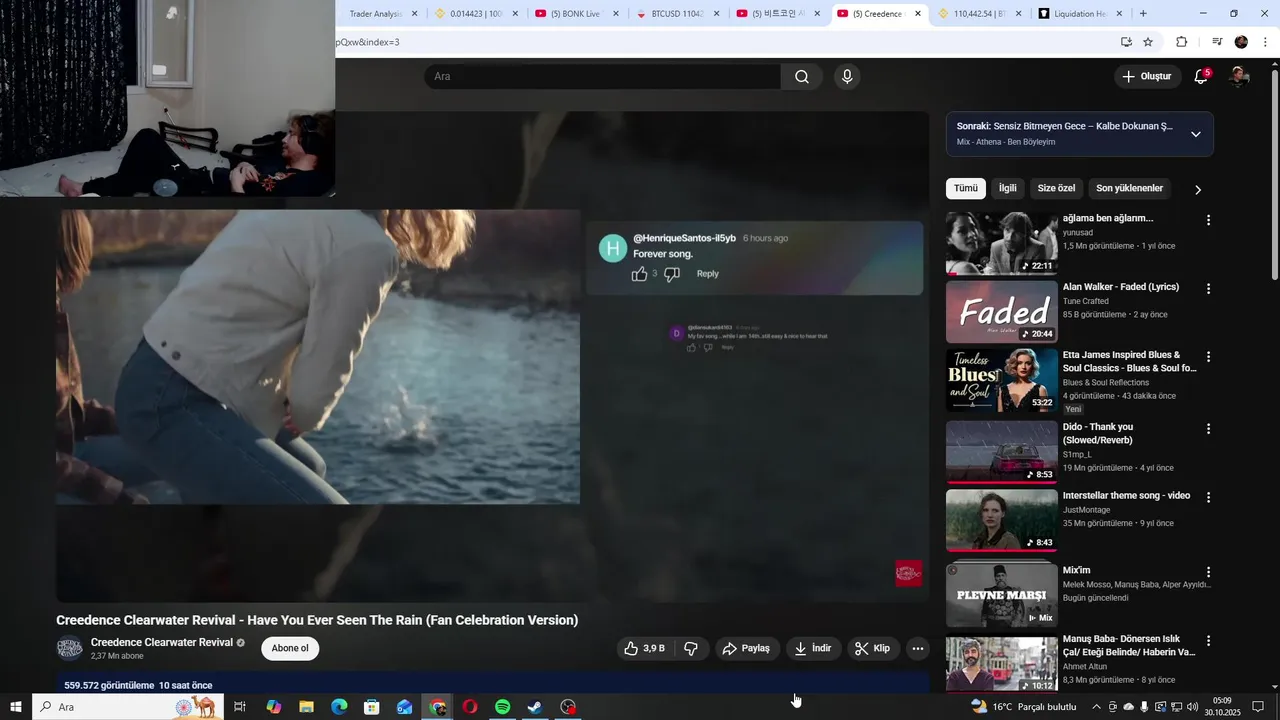Activate voice search microphone icon
The height and width of the screenshot is (720, 1280).
[847, 77]
